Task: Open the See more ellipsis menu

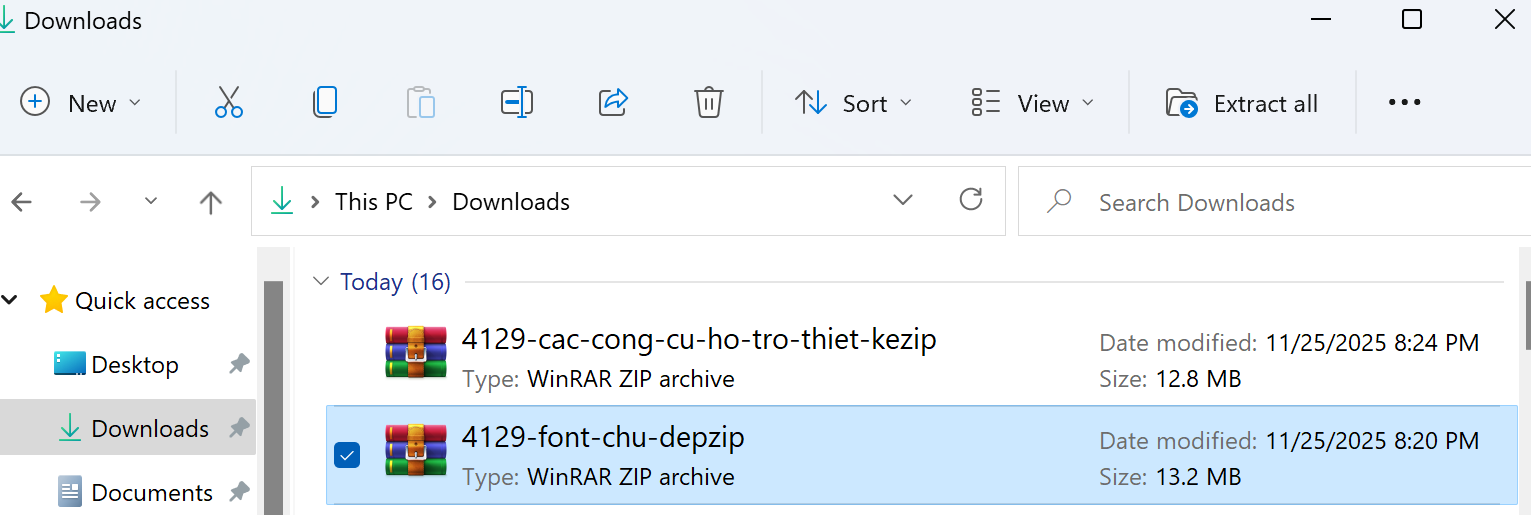Action: coord(1404,103)
